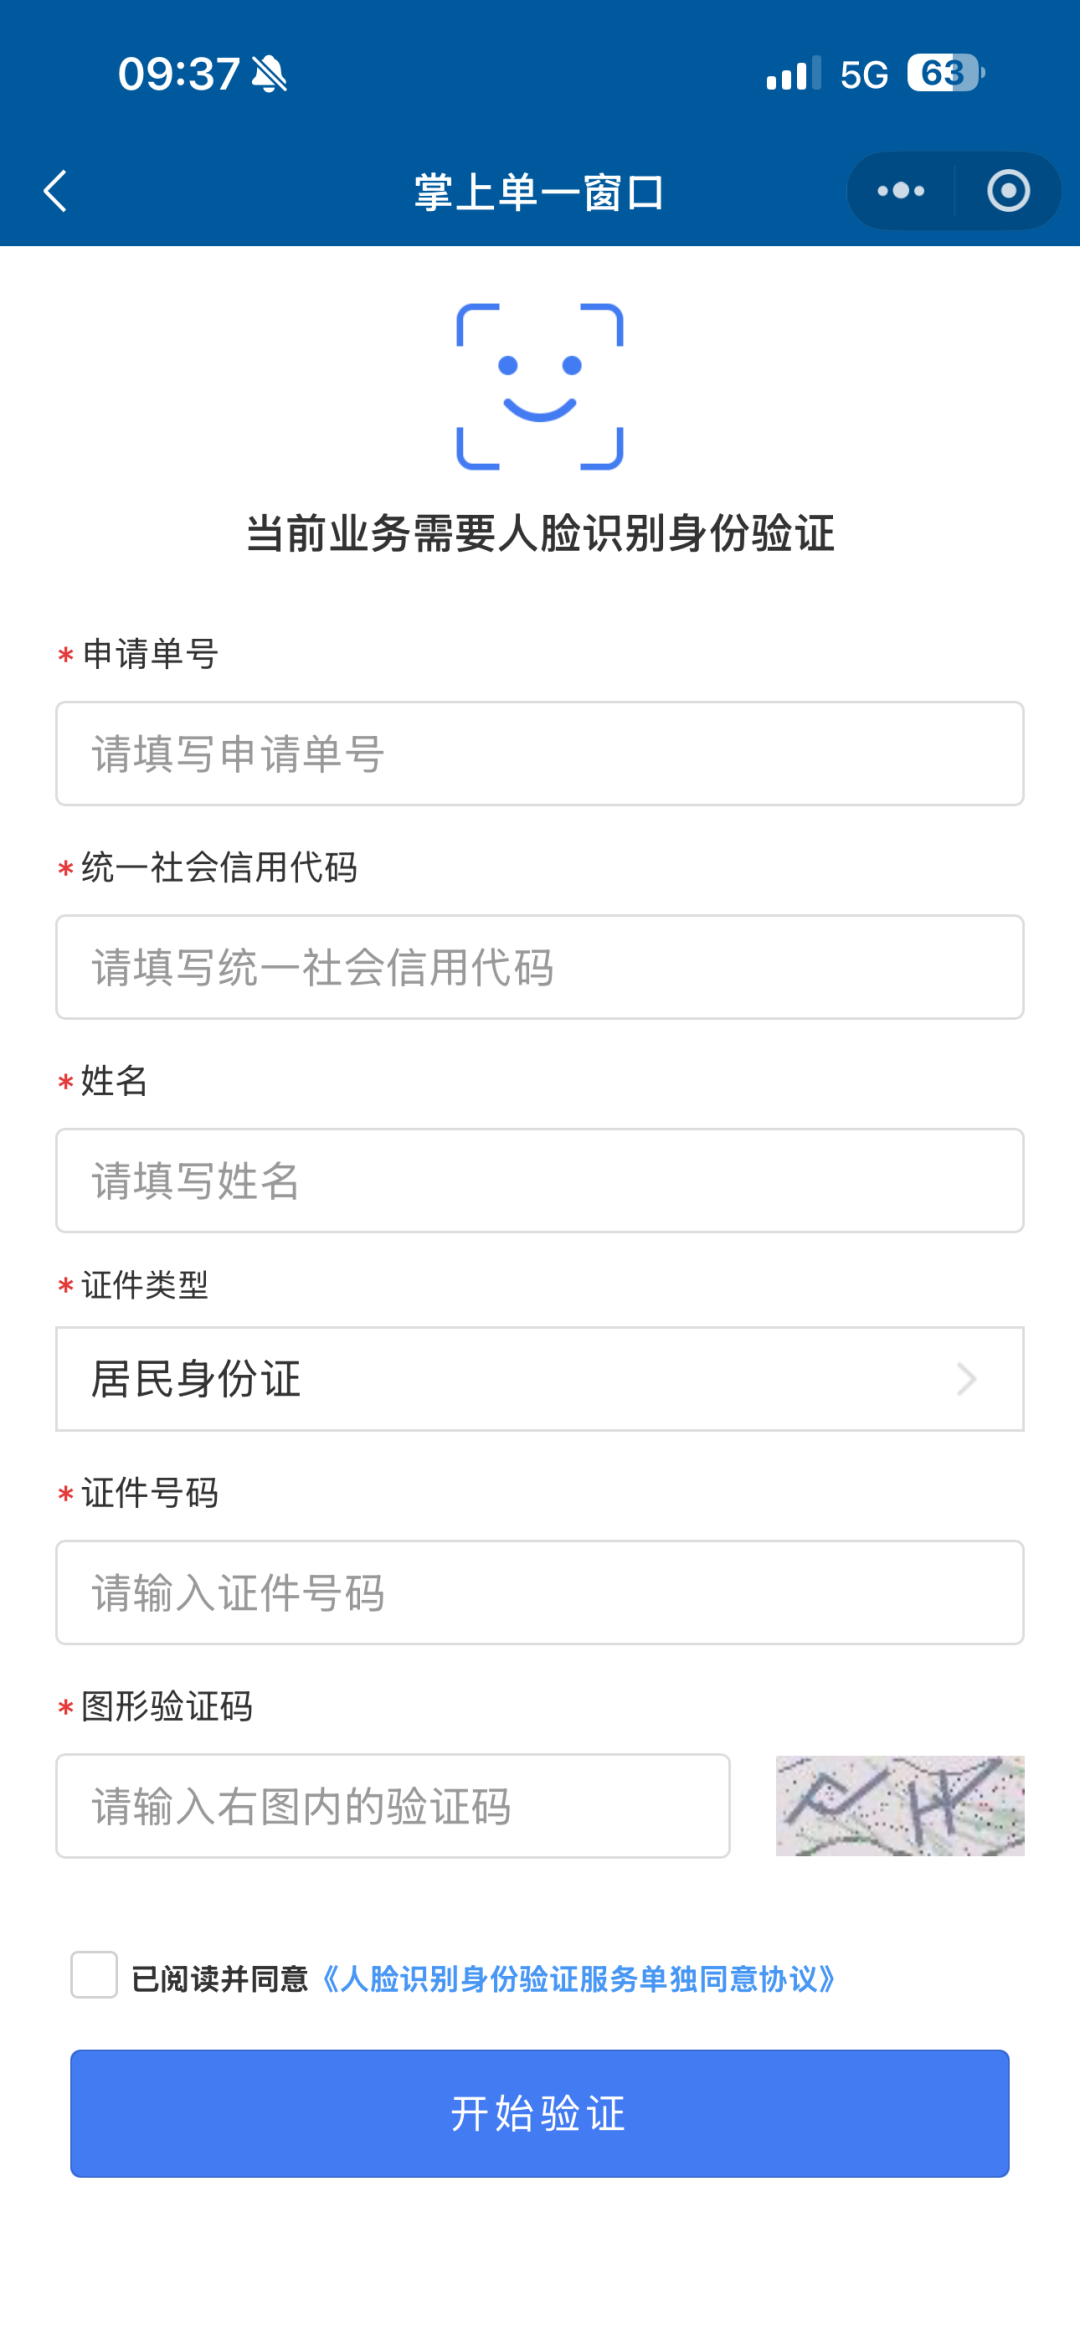Focus the 证件号码 input field

(x=540, y=1593)
